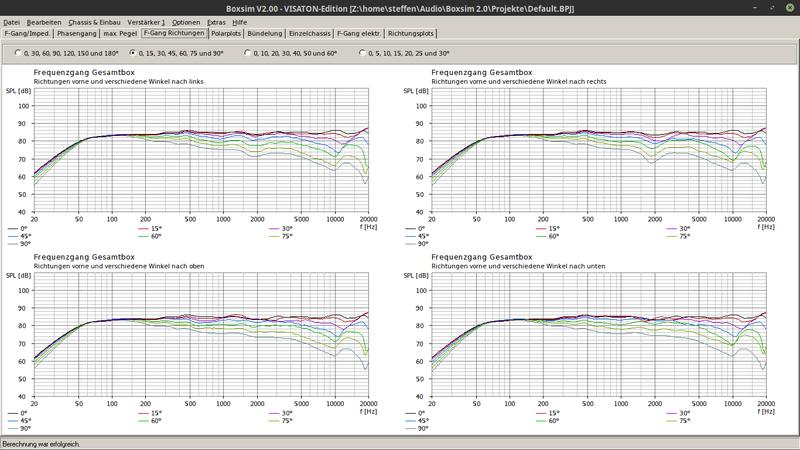Open the Bearbeiten menu
The width and height of the screenshot is (800, 450).
point(44,21)
